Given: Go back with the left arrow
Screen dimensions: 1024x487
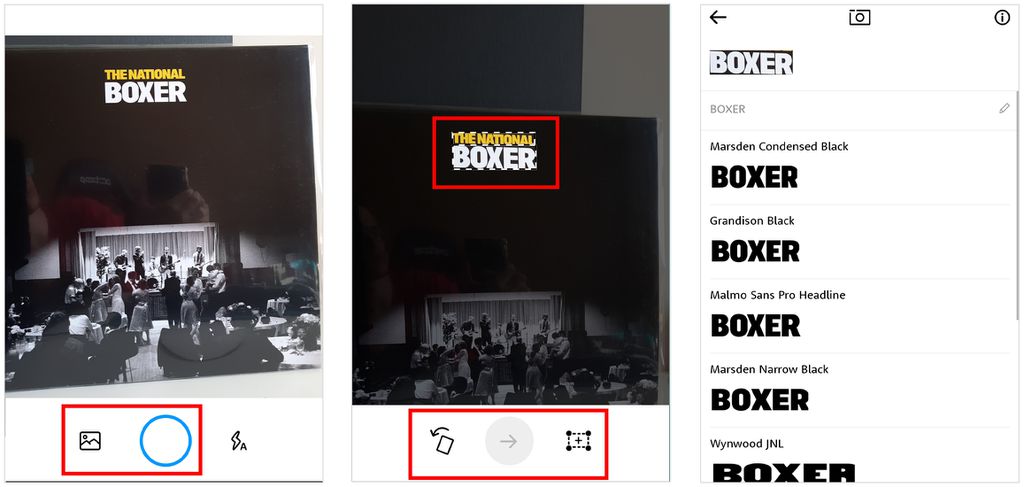Looking at the screenshot, I should (x=718, y=17).
